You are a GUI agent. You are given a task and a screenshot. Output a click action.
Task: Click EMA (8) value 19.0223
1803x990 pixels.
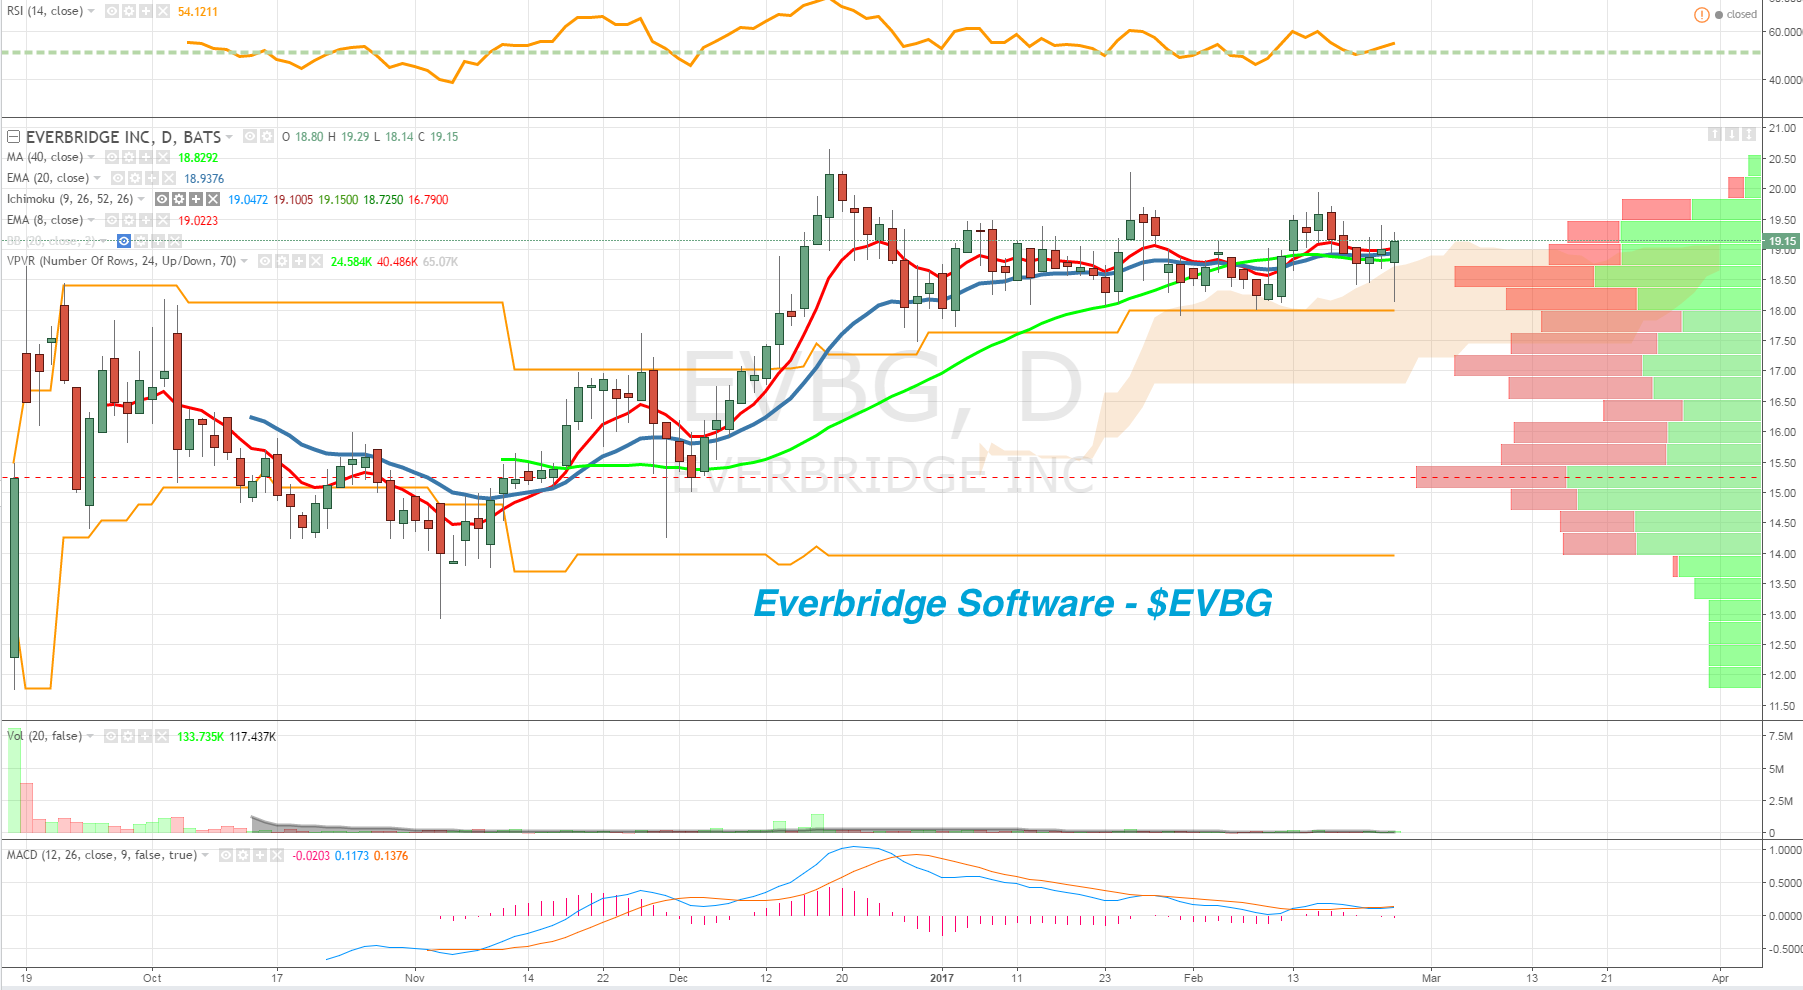click(x=198, y=220)
